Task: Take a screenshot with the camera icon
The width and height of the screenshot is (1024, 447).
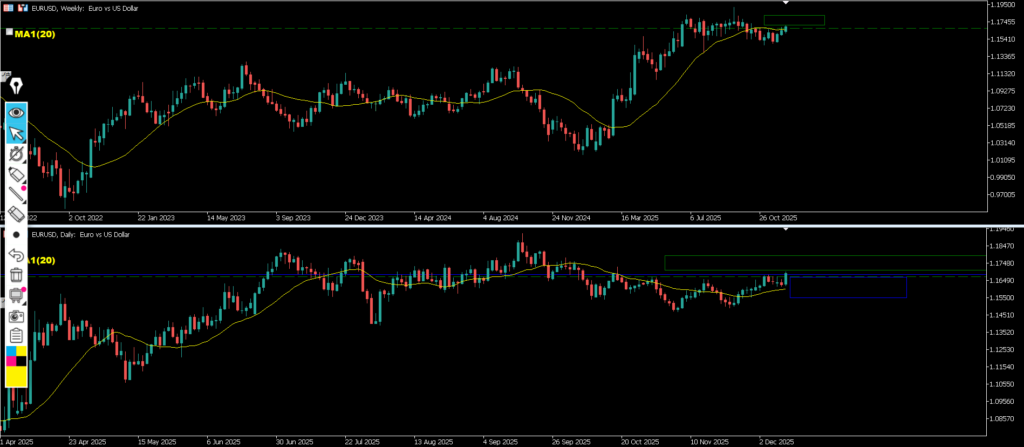Action: [x=16, y=315]
